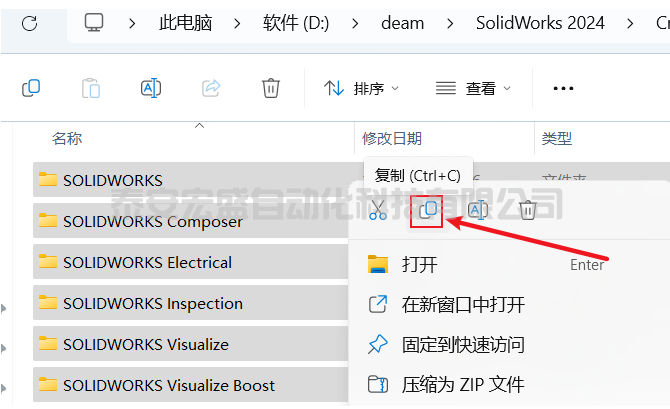Click the toolbar delete trash icon
This screenshot has height=409, width=670.
[x=270, y=88]
